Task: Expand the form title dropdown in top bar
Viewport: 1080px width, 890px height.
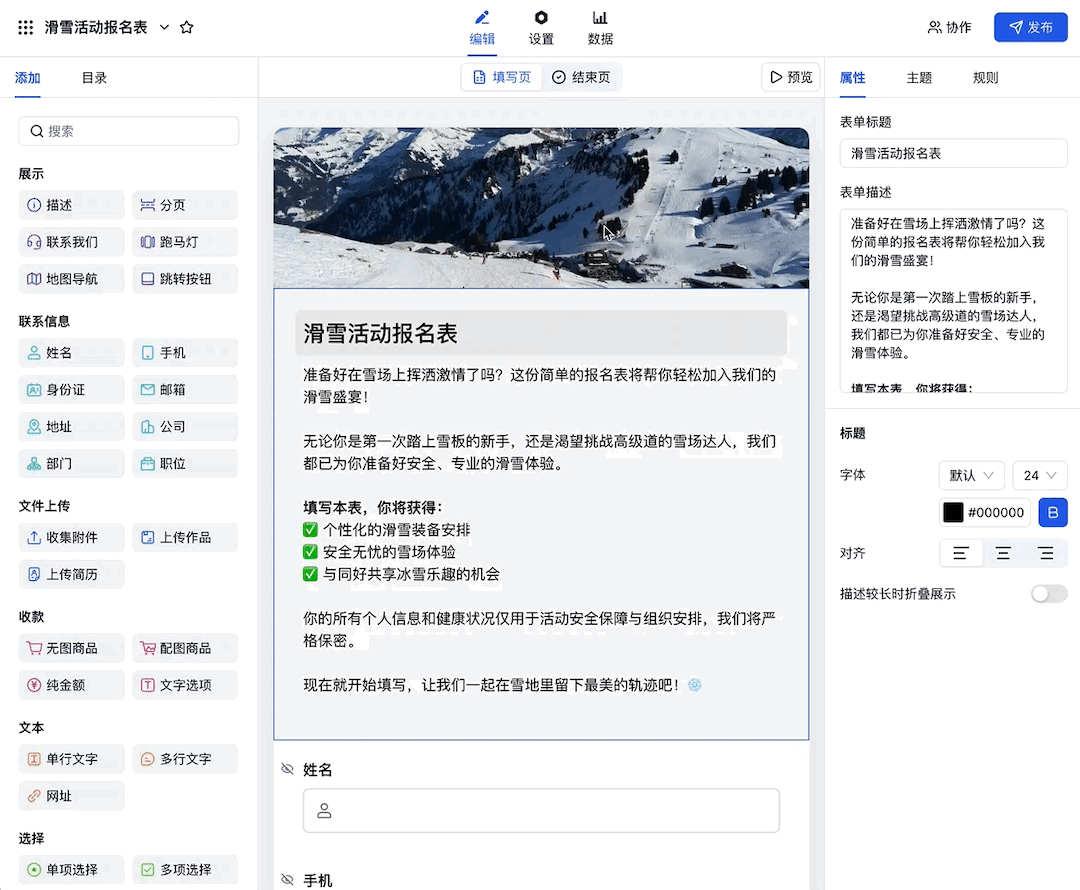Action: pos(166,27)
